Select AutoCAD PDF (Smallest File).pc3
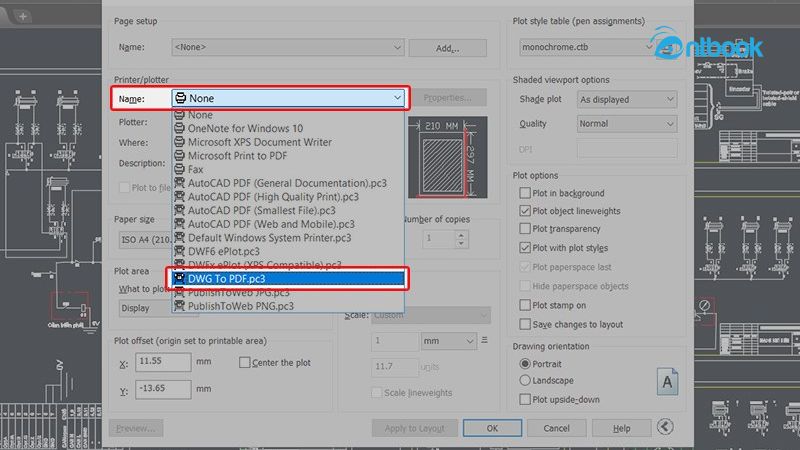This screenshot has width=800, height=450. coord(288,210)
